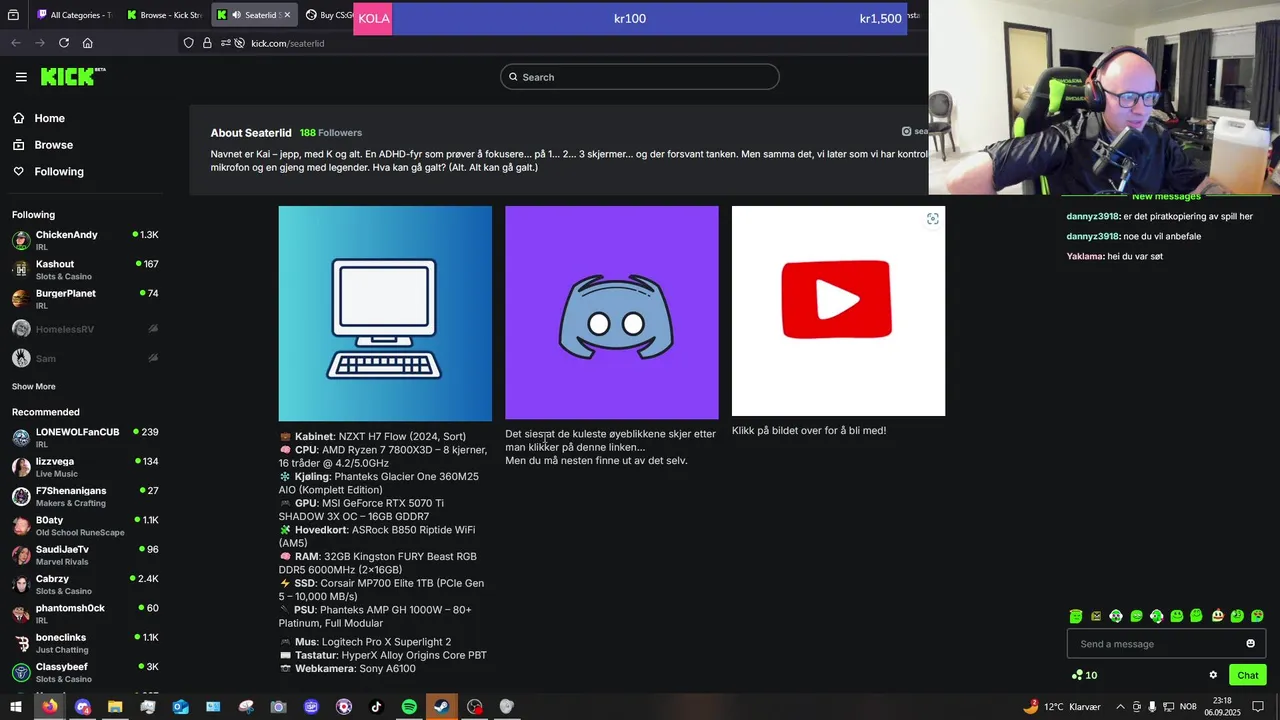The height and width of the screenshot is (720, 1280).
Task: Insert the party-hat Kick emote
Action: 1217,616
